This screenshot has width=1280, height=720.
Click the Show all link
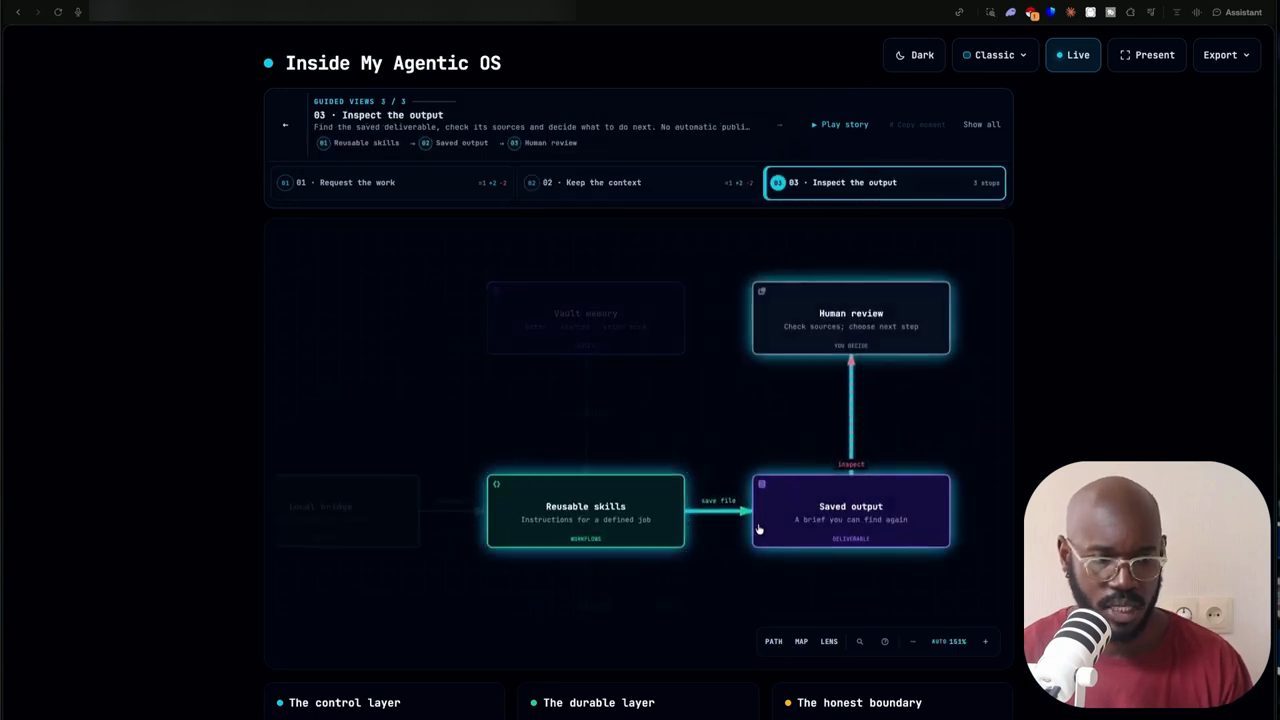pyautogui.click(x=981, y=125)
